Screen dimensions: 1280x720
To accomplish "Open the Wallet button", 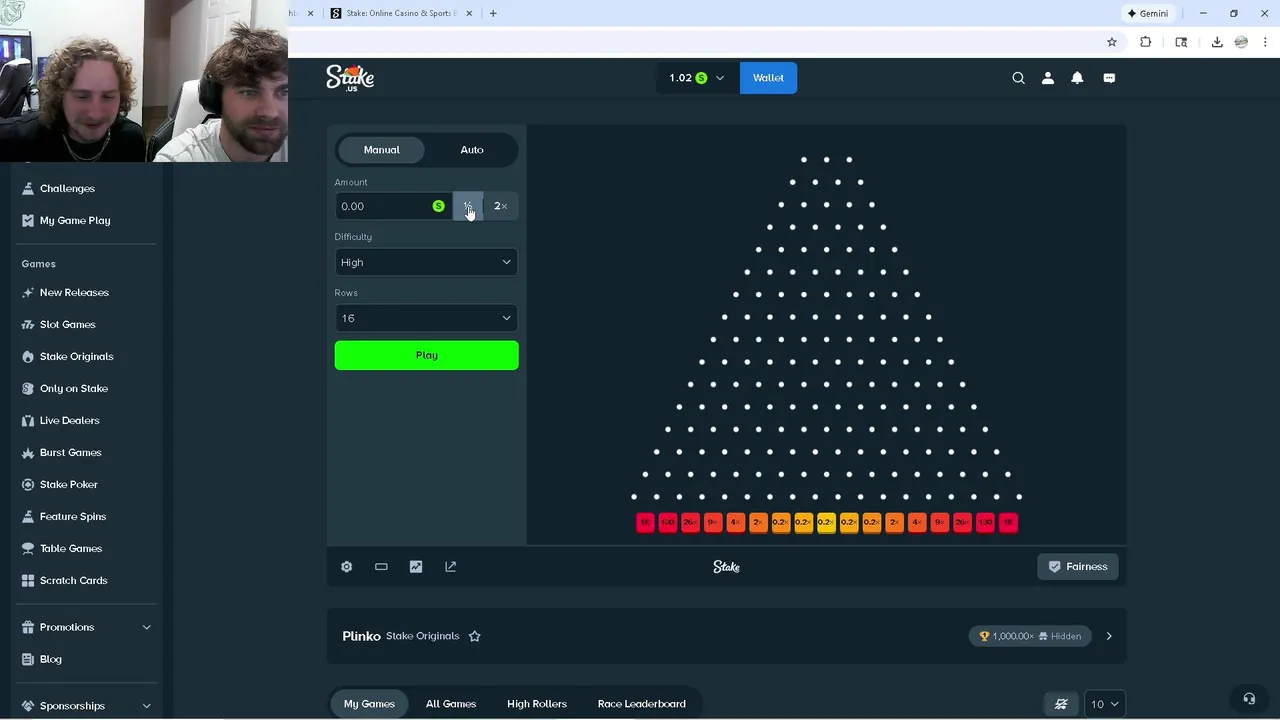I will tap(768, 78).
